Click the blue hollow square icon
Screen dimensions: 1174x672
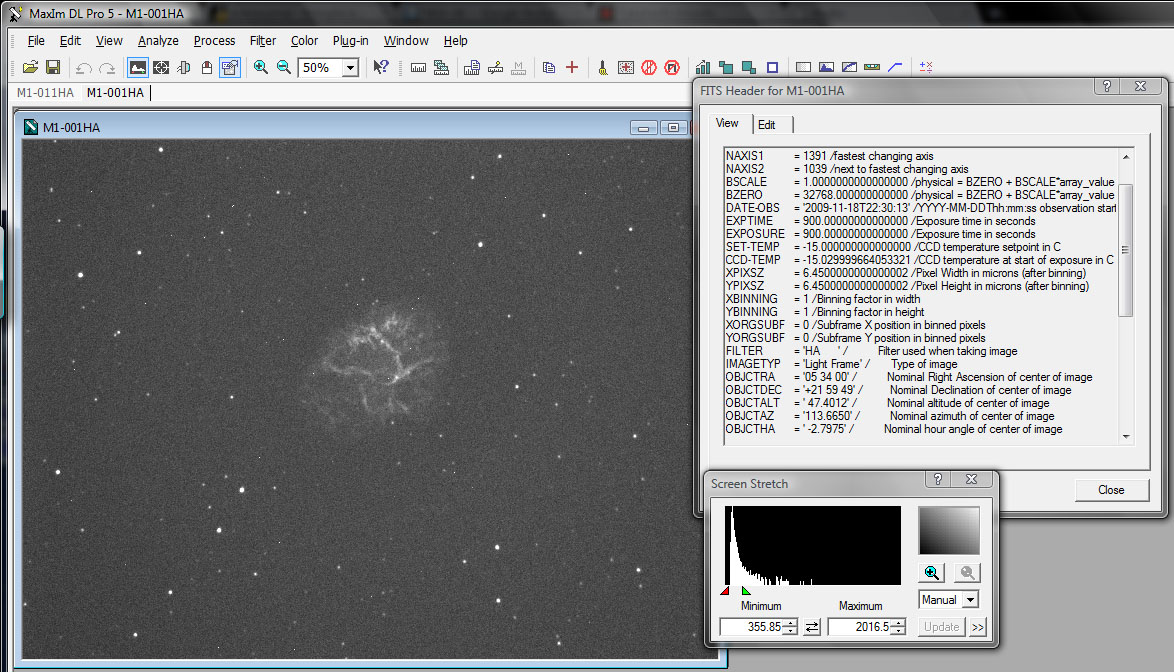pos(773,67)
